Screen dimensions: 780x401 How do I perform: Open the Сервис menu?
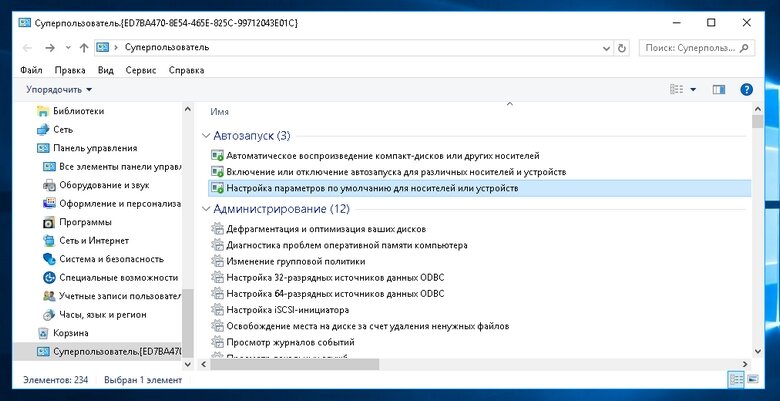coord(141,70)
